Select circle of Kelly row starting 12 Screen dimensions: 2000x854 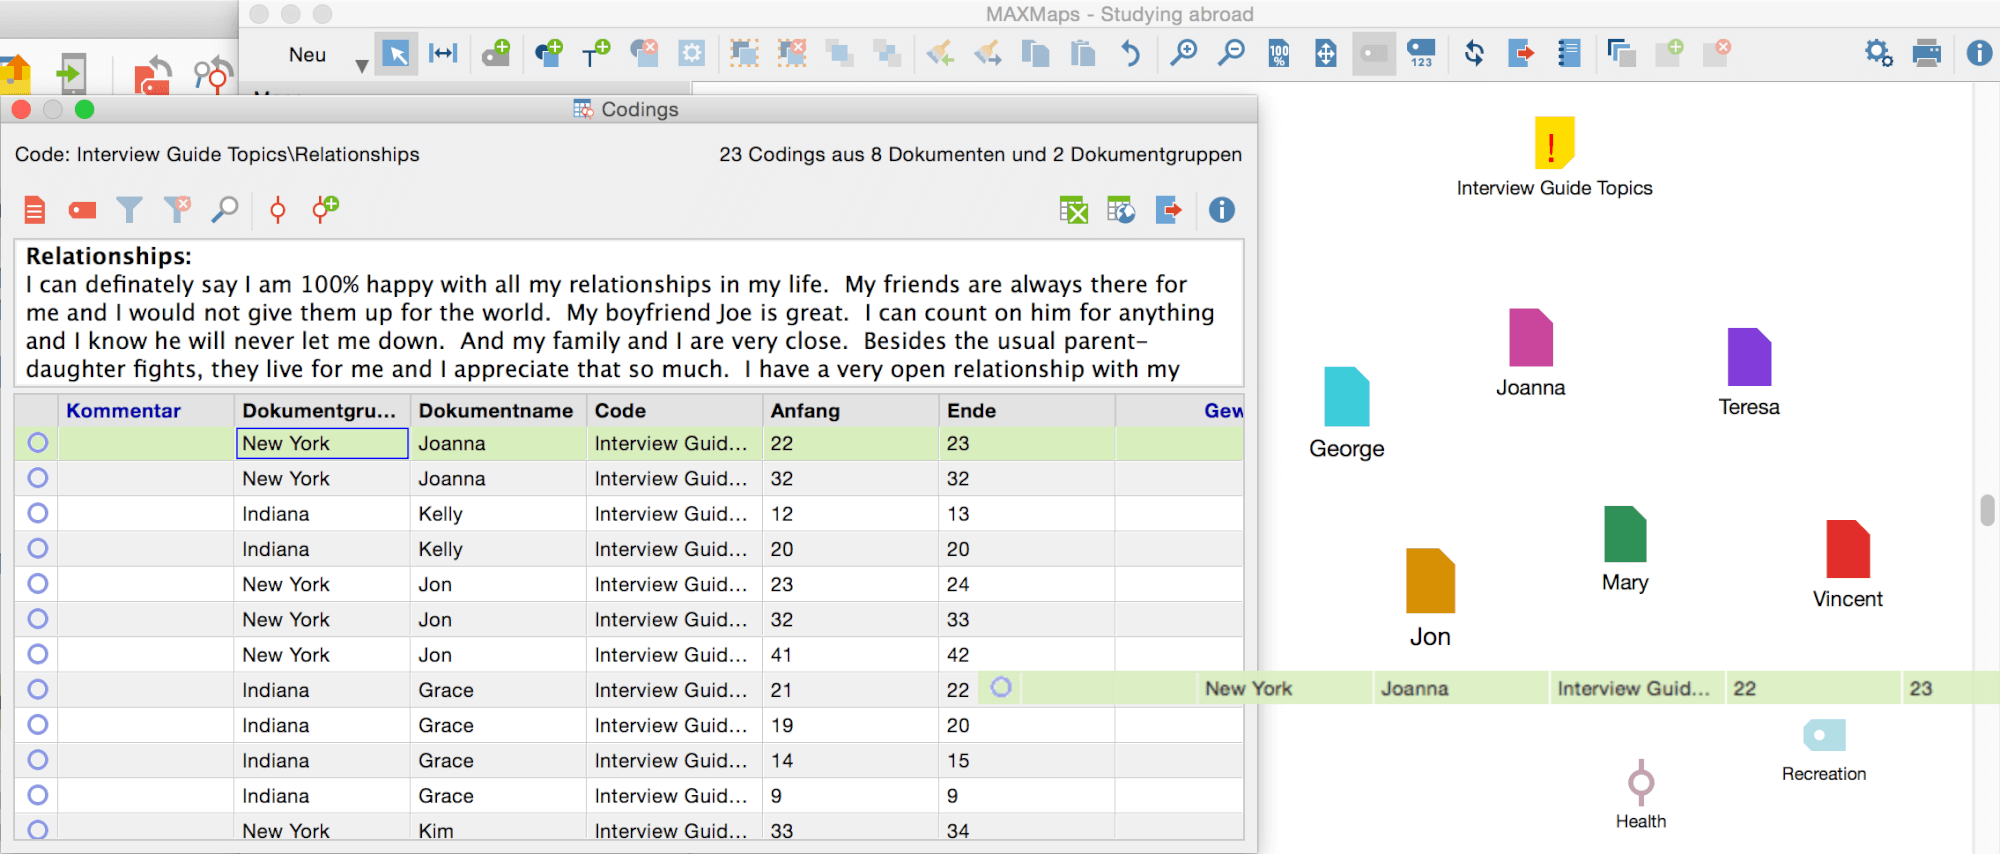38,513
